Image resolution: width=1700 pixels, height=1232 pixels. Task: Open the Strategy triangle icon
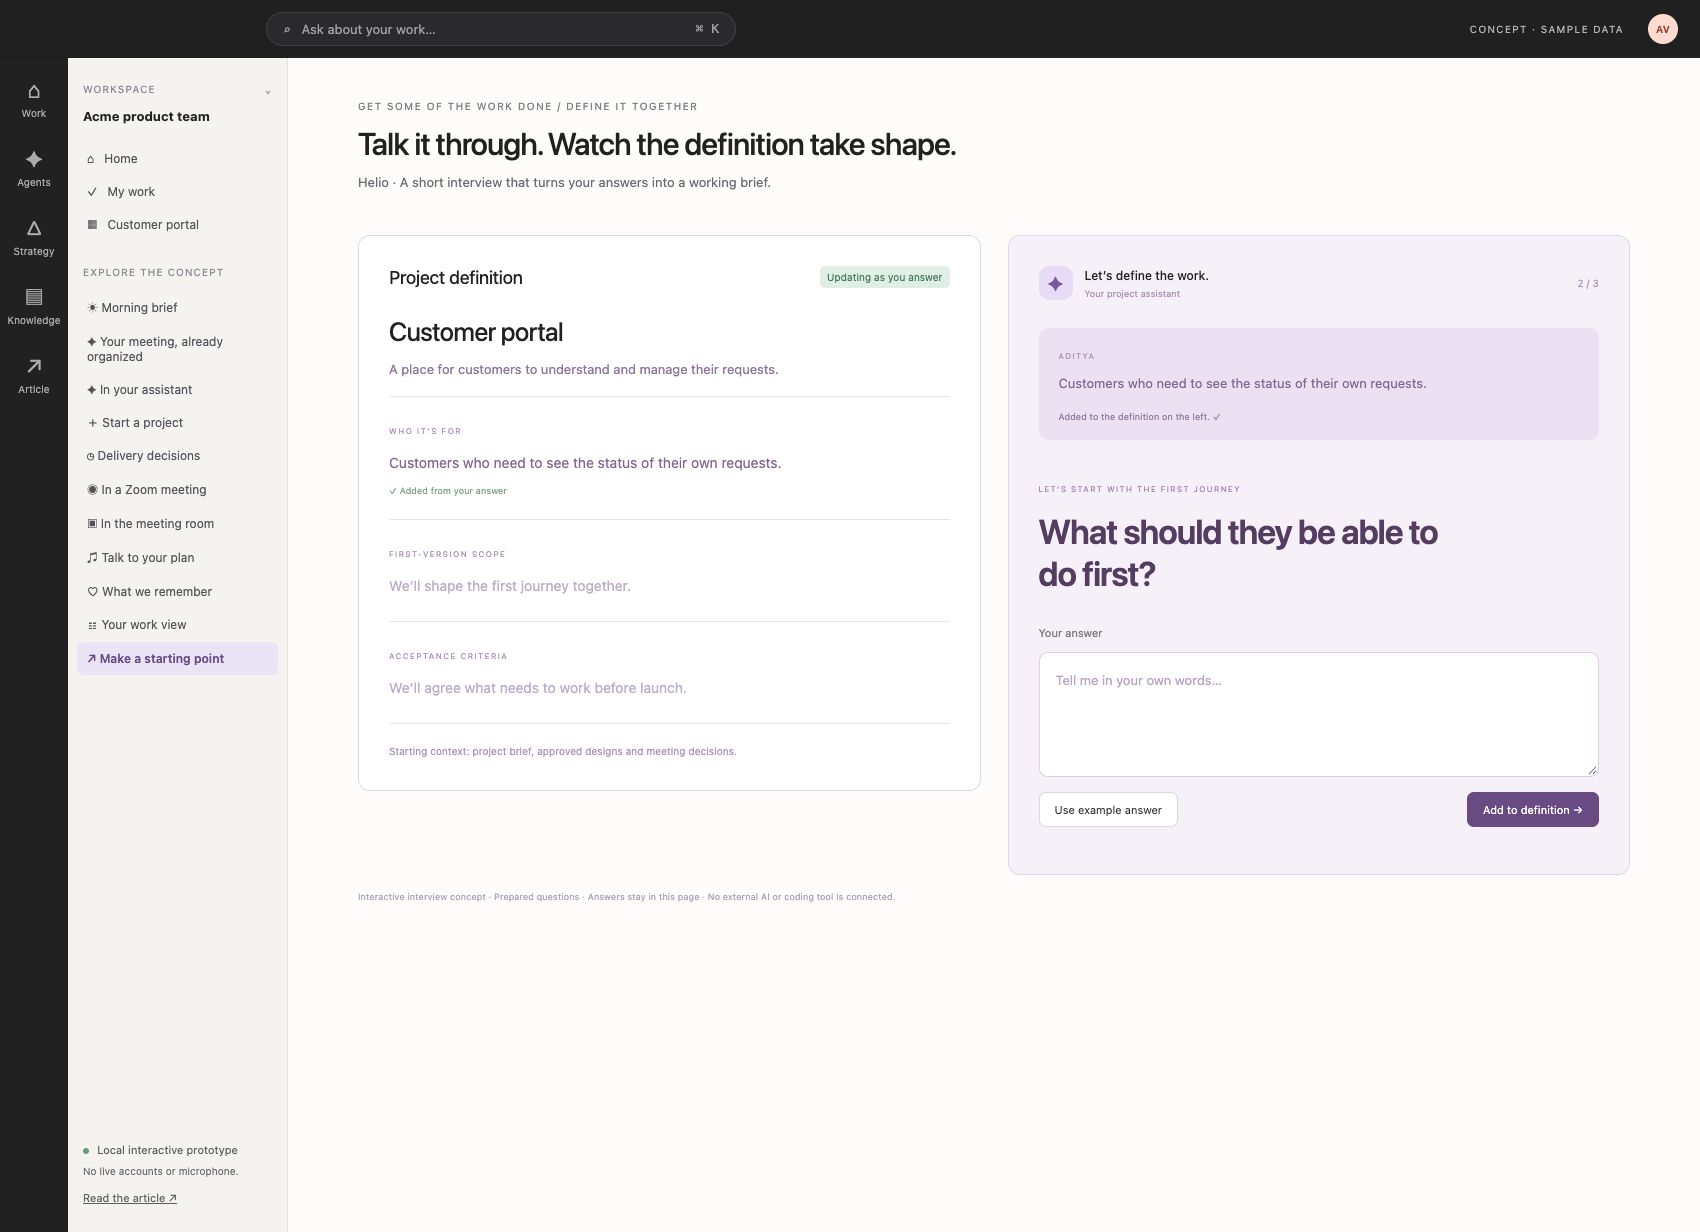pos(34,228)
